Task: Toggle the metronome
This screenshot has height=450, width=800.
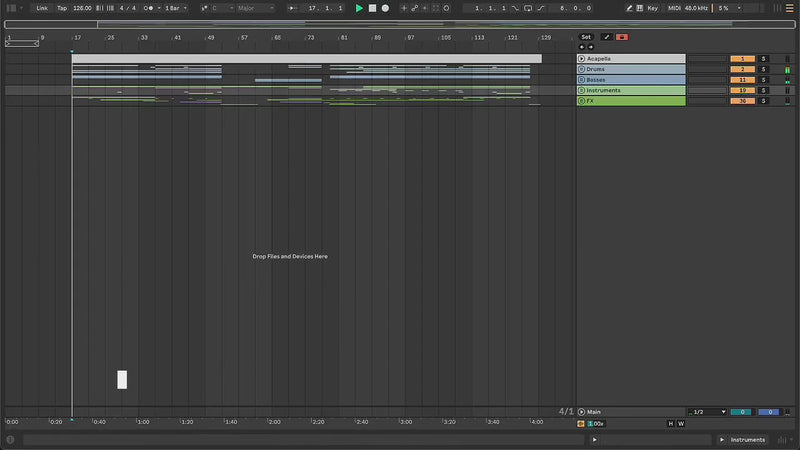Action: click(x=149, y=8)
